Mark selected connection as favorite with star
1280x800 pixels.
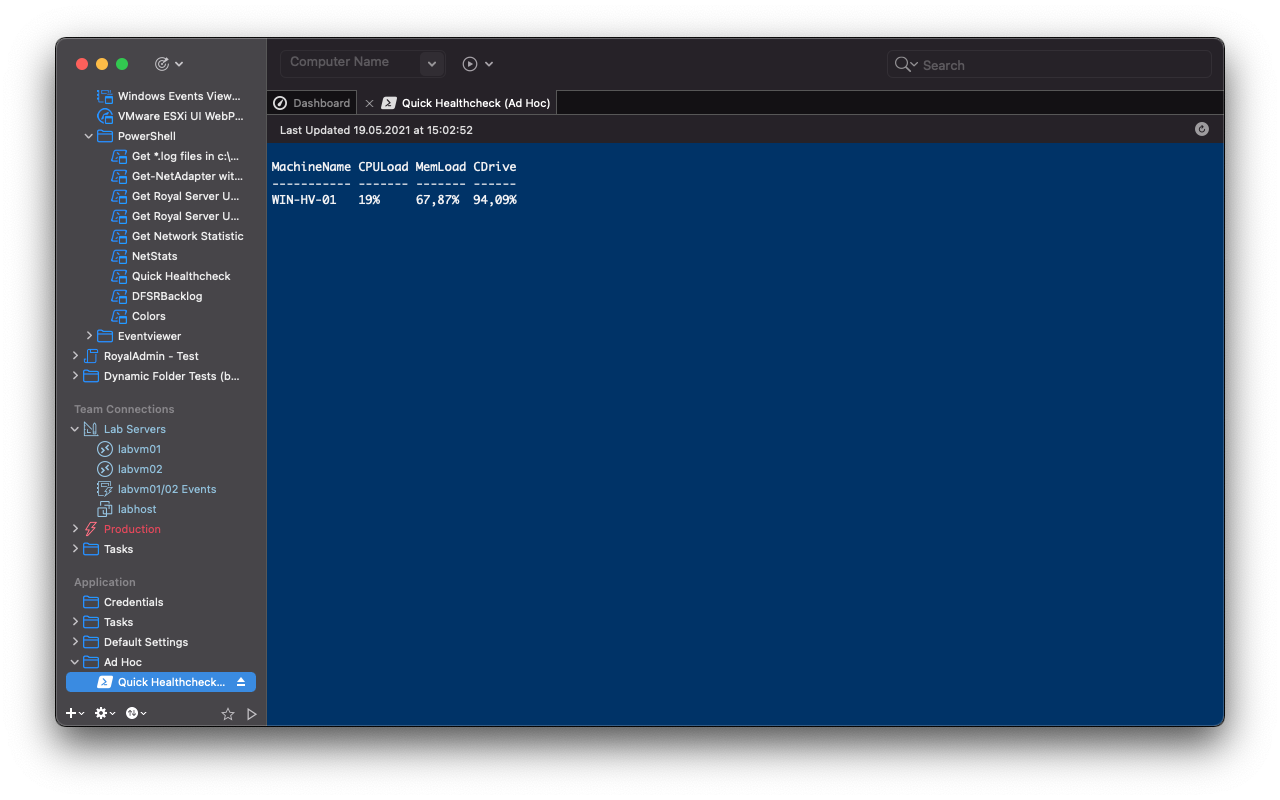(x=227, y=713)
